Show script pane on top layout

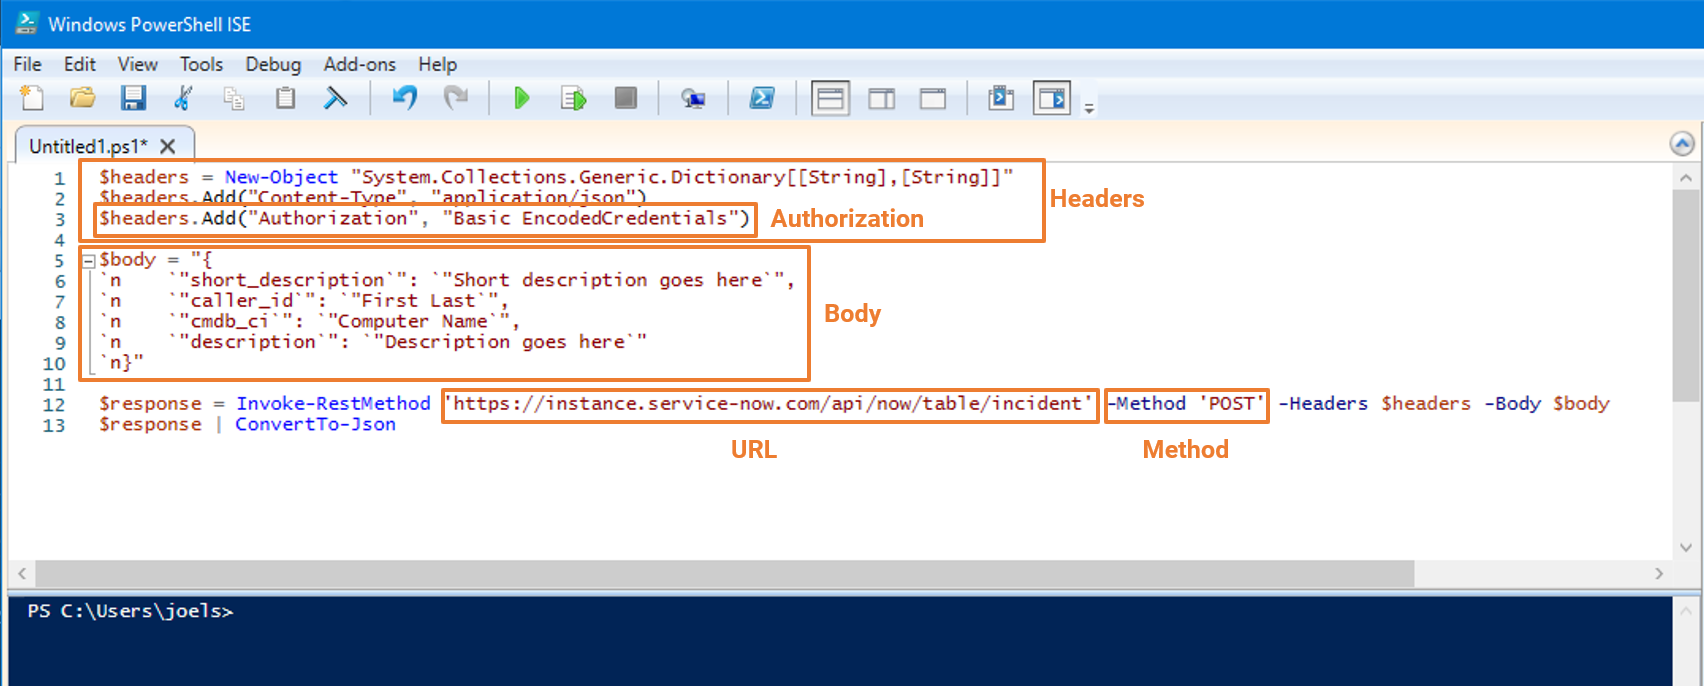[x=830, y=98]
